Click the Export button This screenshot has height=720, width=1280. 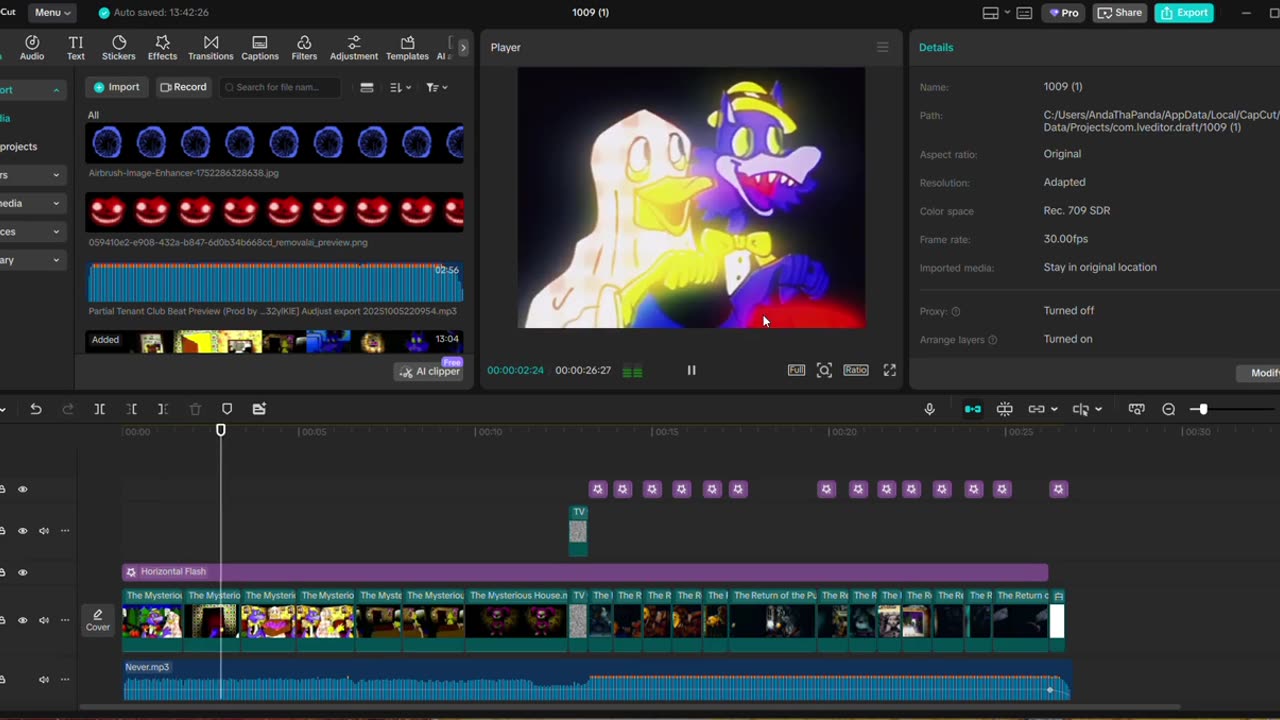click(1183, 13)
